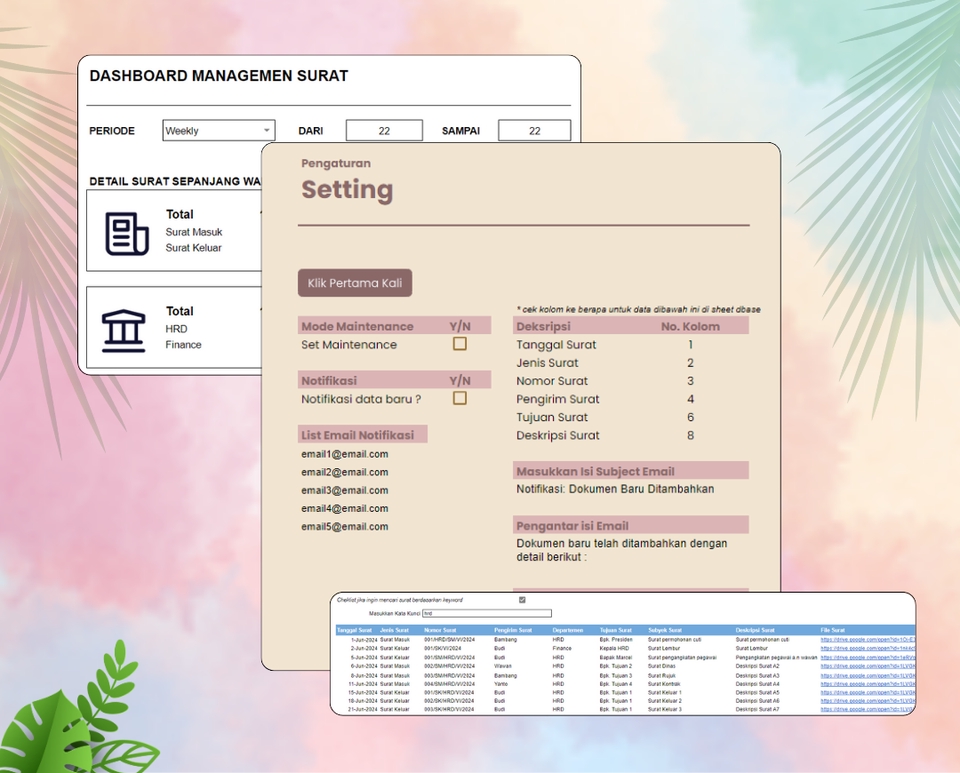960x773 pixels.
Task: Click the DARI input showing 22
Action: click(384, 130)
